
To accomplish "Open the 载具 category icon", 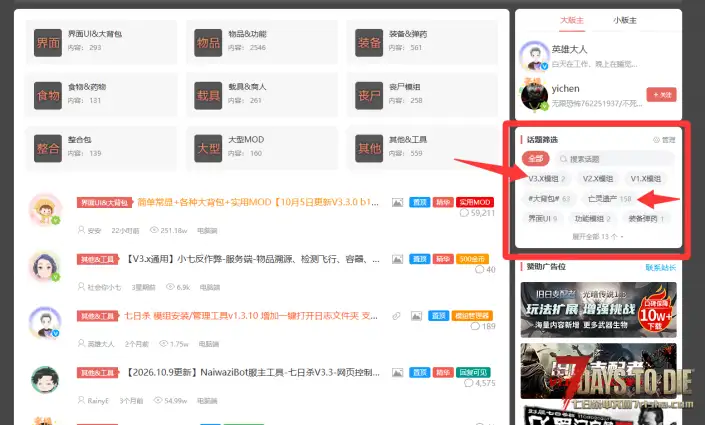I will point(208,95).
